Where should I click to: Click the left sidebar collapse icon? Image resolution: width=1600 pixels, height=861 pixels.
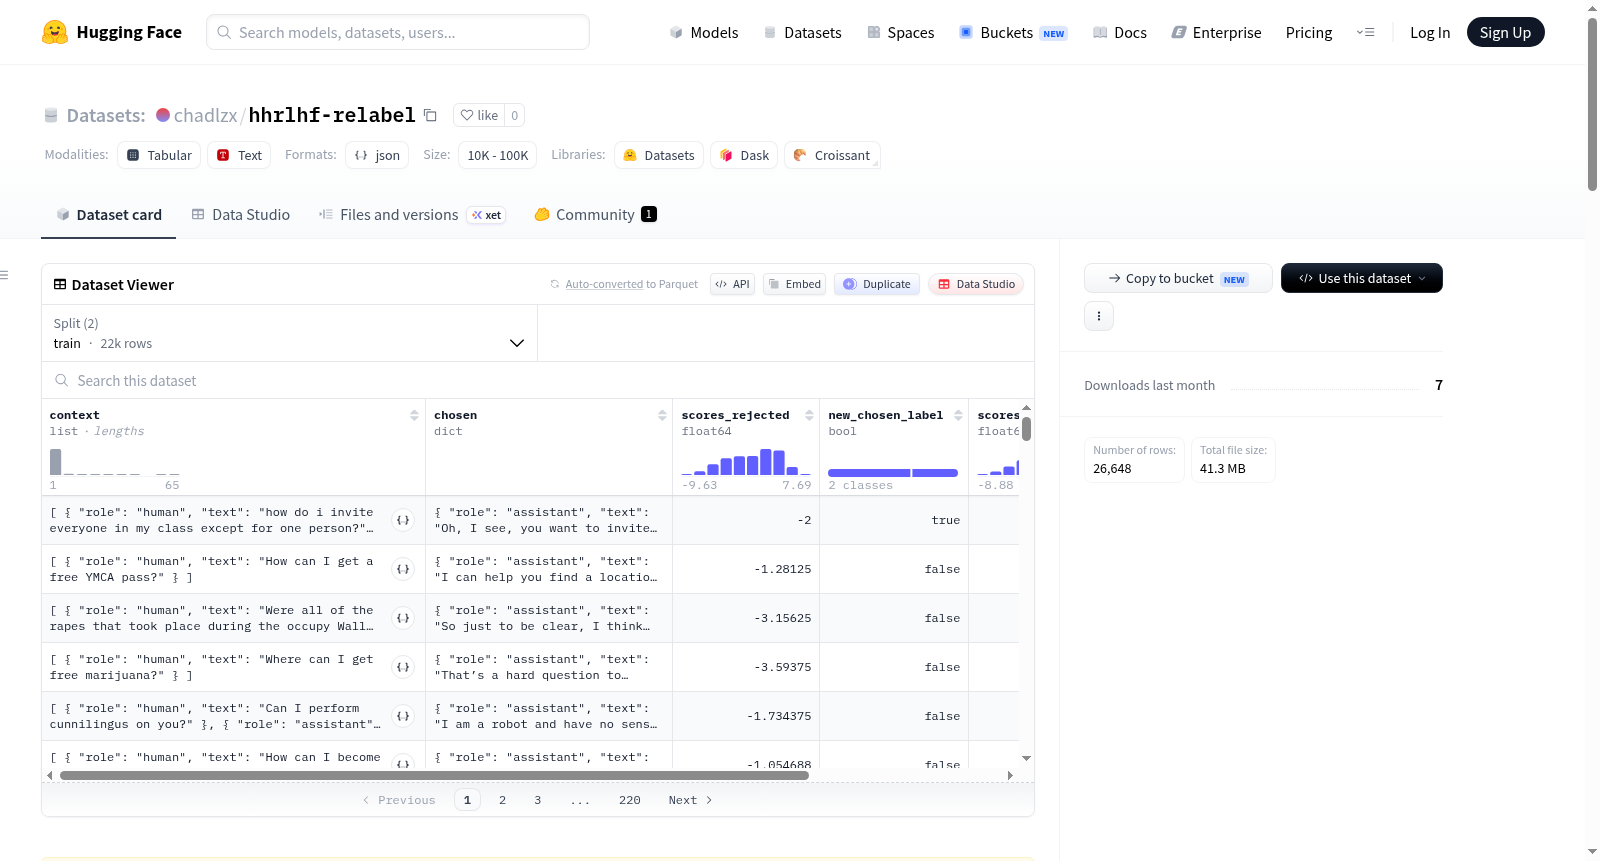coord(4,275)
